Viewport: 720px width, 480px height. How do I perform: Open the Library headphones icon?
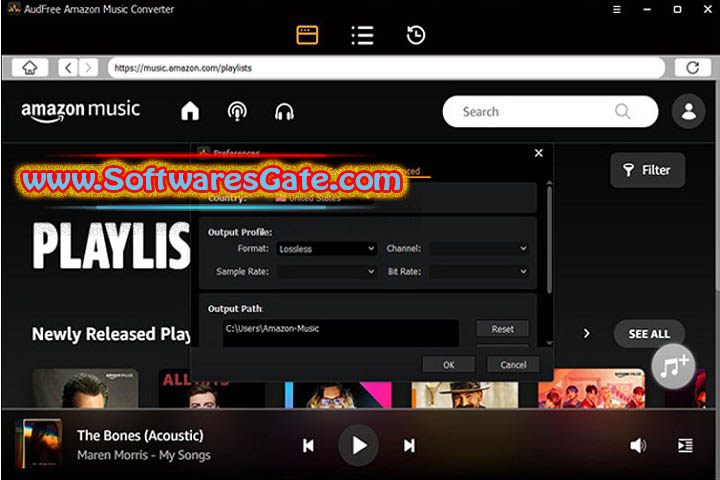284,112
